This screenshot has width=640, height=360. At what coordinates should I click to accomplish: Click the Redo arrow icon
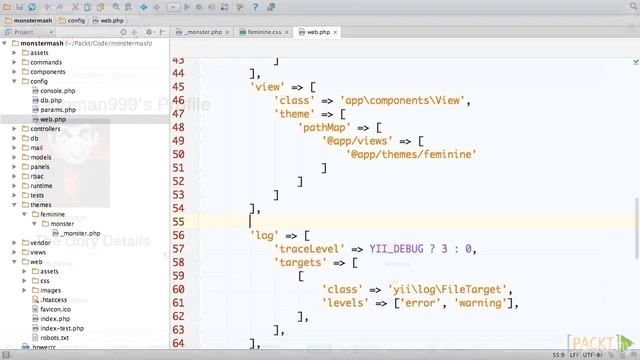60,7
